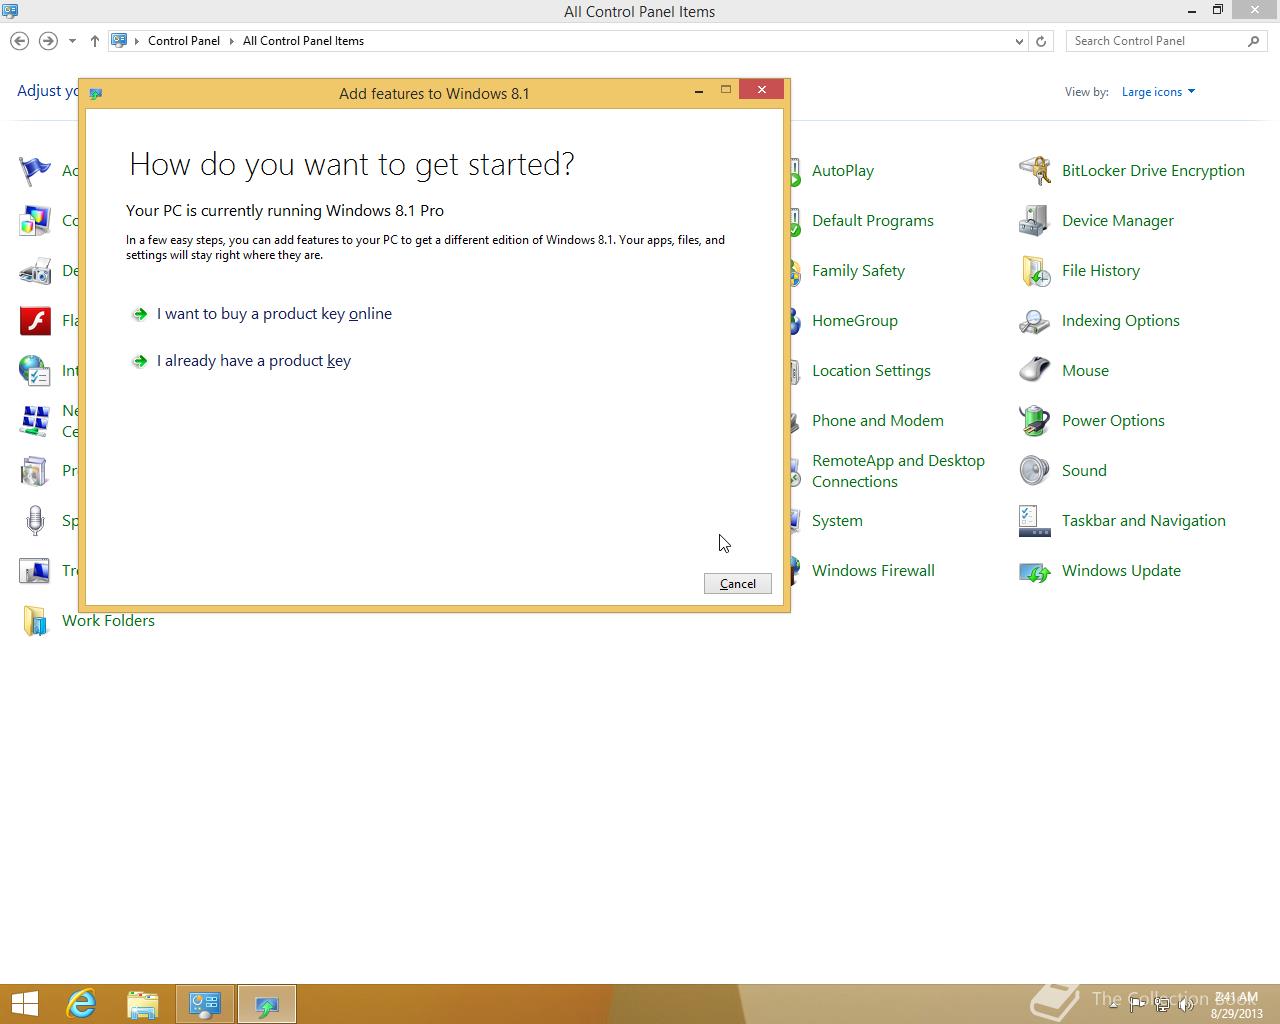Open the Windows Firewall link
This screenshot has width=1280, height=1024.
coord(873,571)
